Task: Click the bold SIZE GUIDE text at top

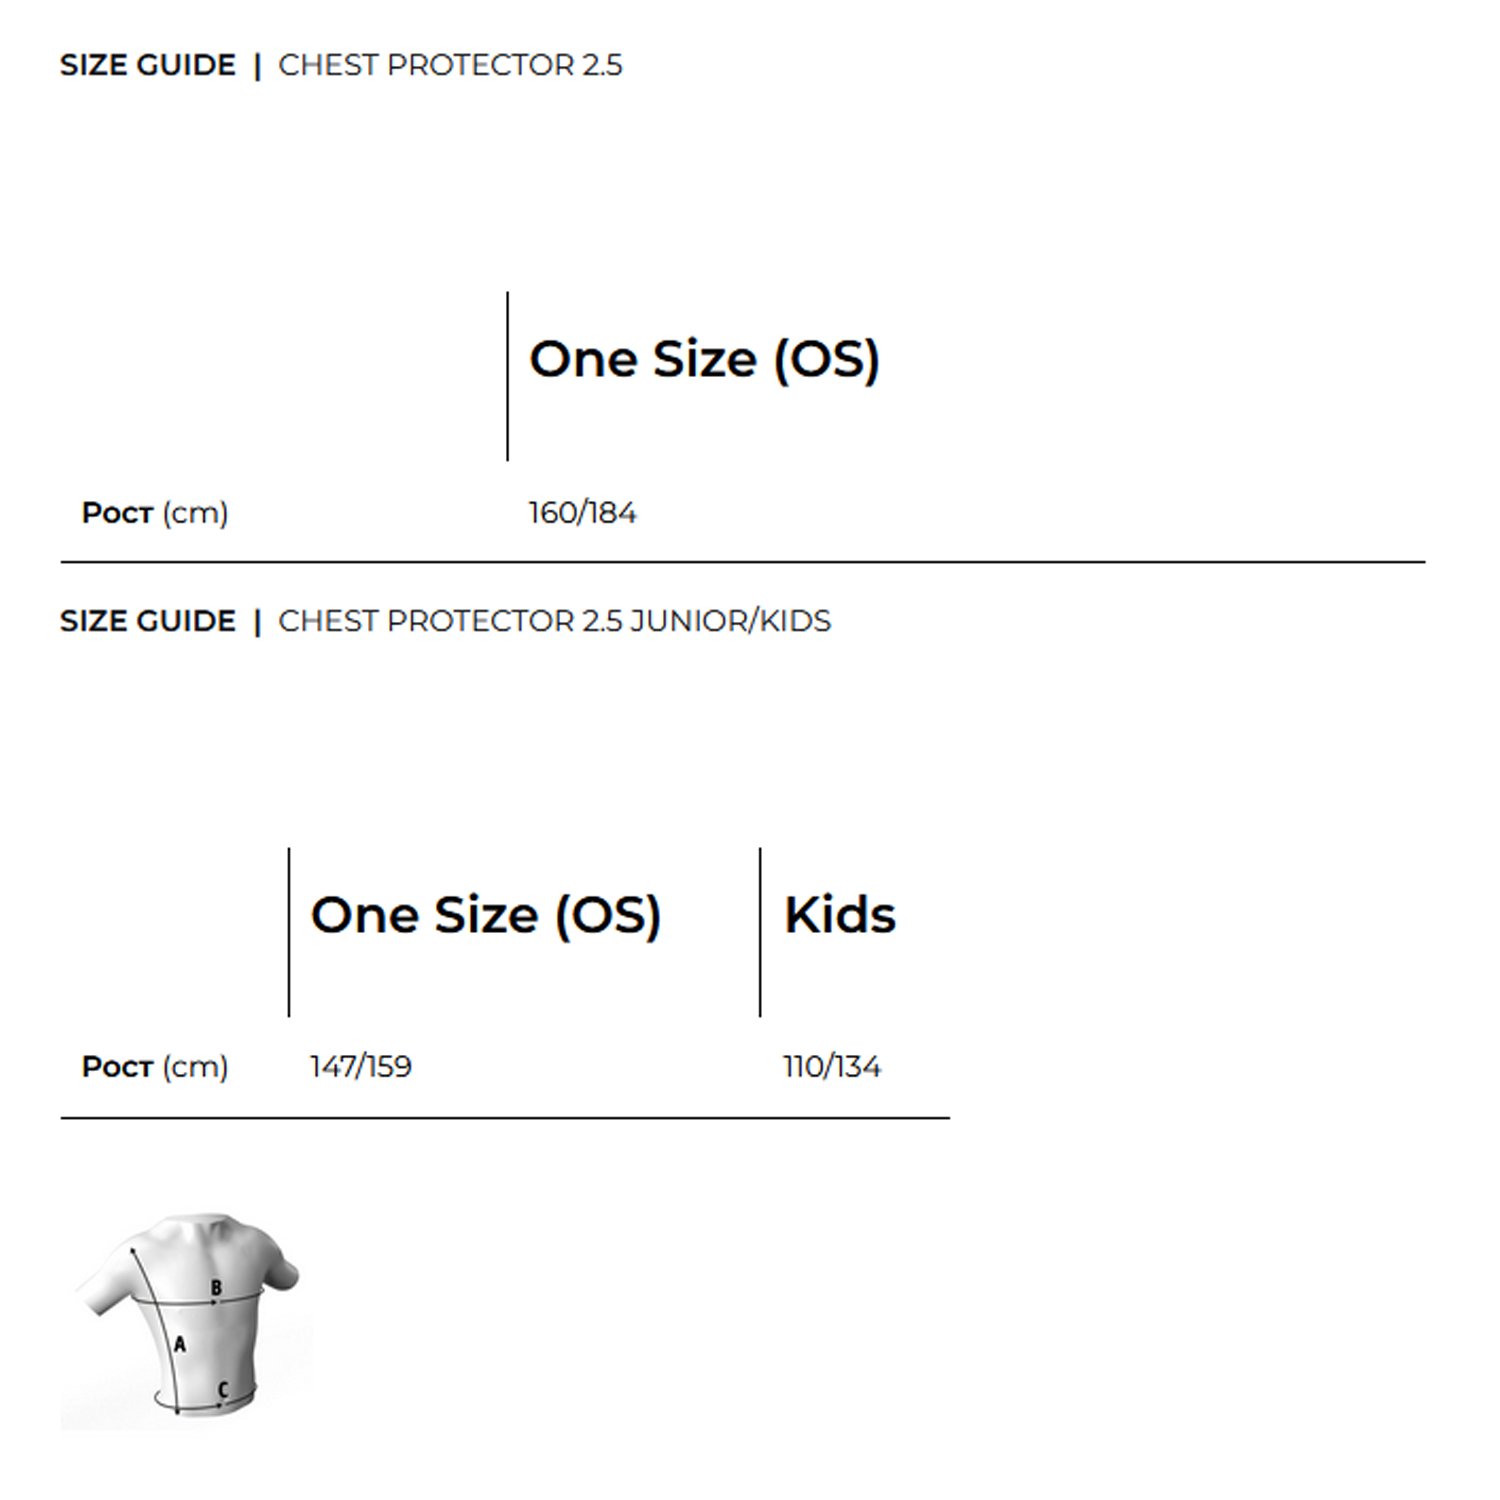Action: point(148,65)
